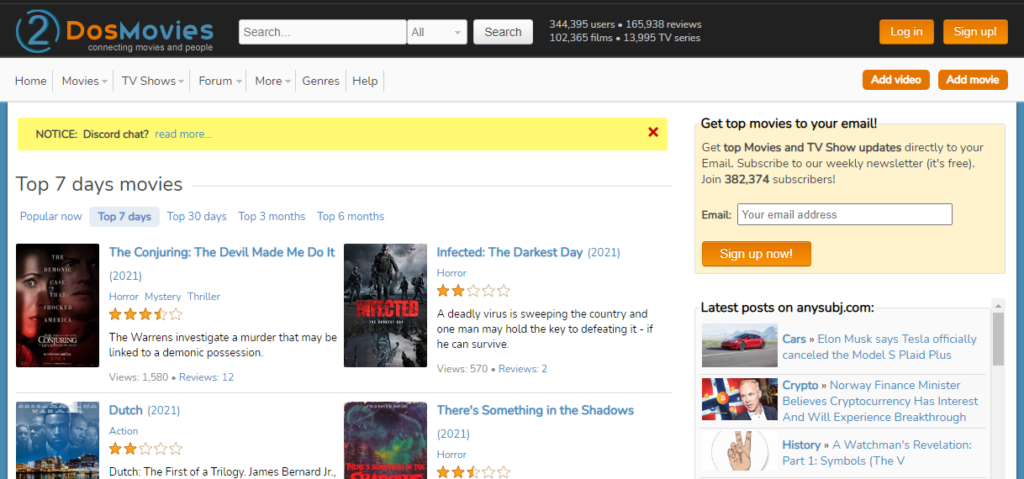
Task: Click the star rating for There's Something in the Shadows
Action: [x=473, y=472]
